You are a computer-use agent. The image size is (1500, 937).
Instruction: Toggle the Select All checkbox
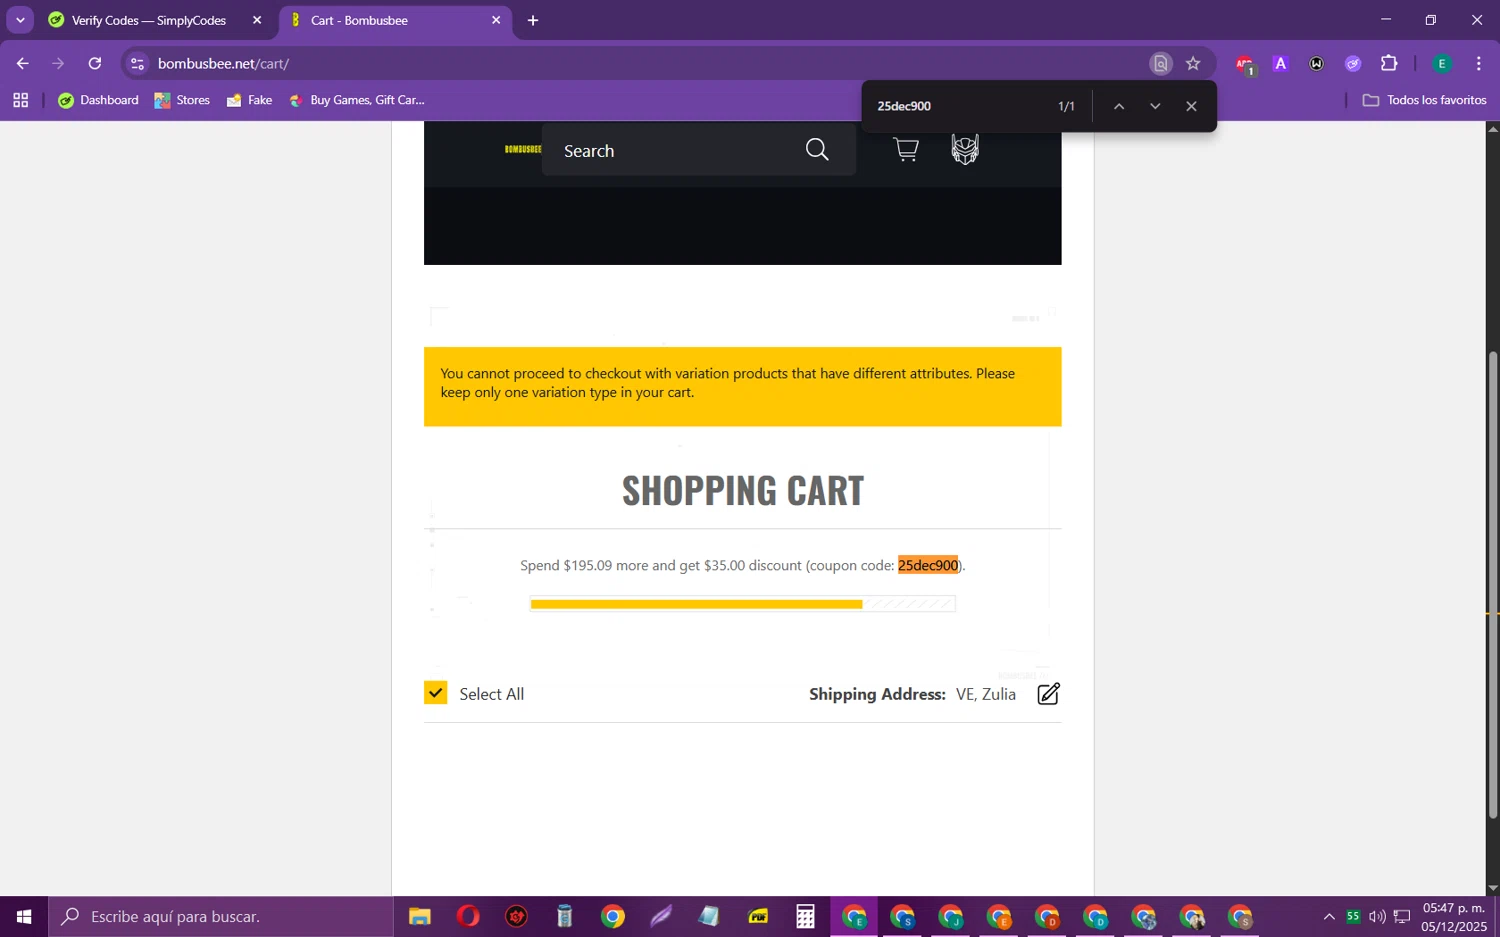[436, 692]
